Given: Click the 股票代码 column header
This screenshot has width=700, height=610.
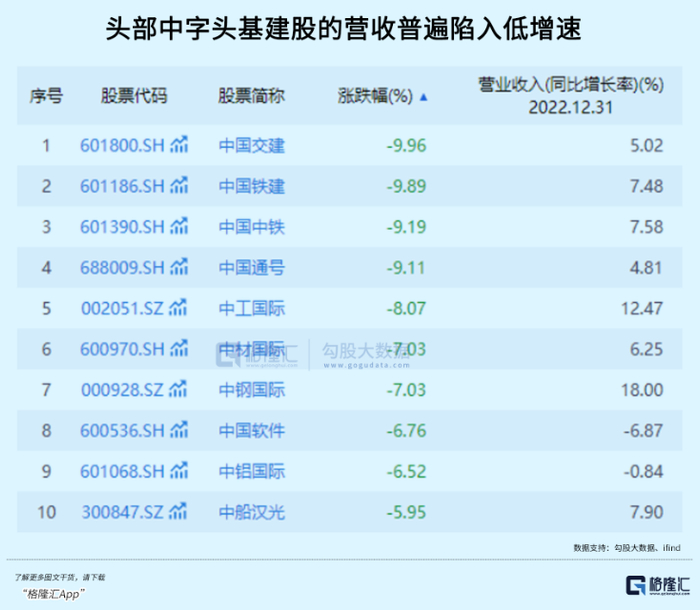Looking at the screenshot, I should (x=134, y=96).
